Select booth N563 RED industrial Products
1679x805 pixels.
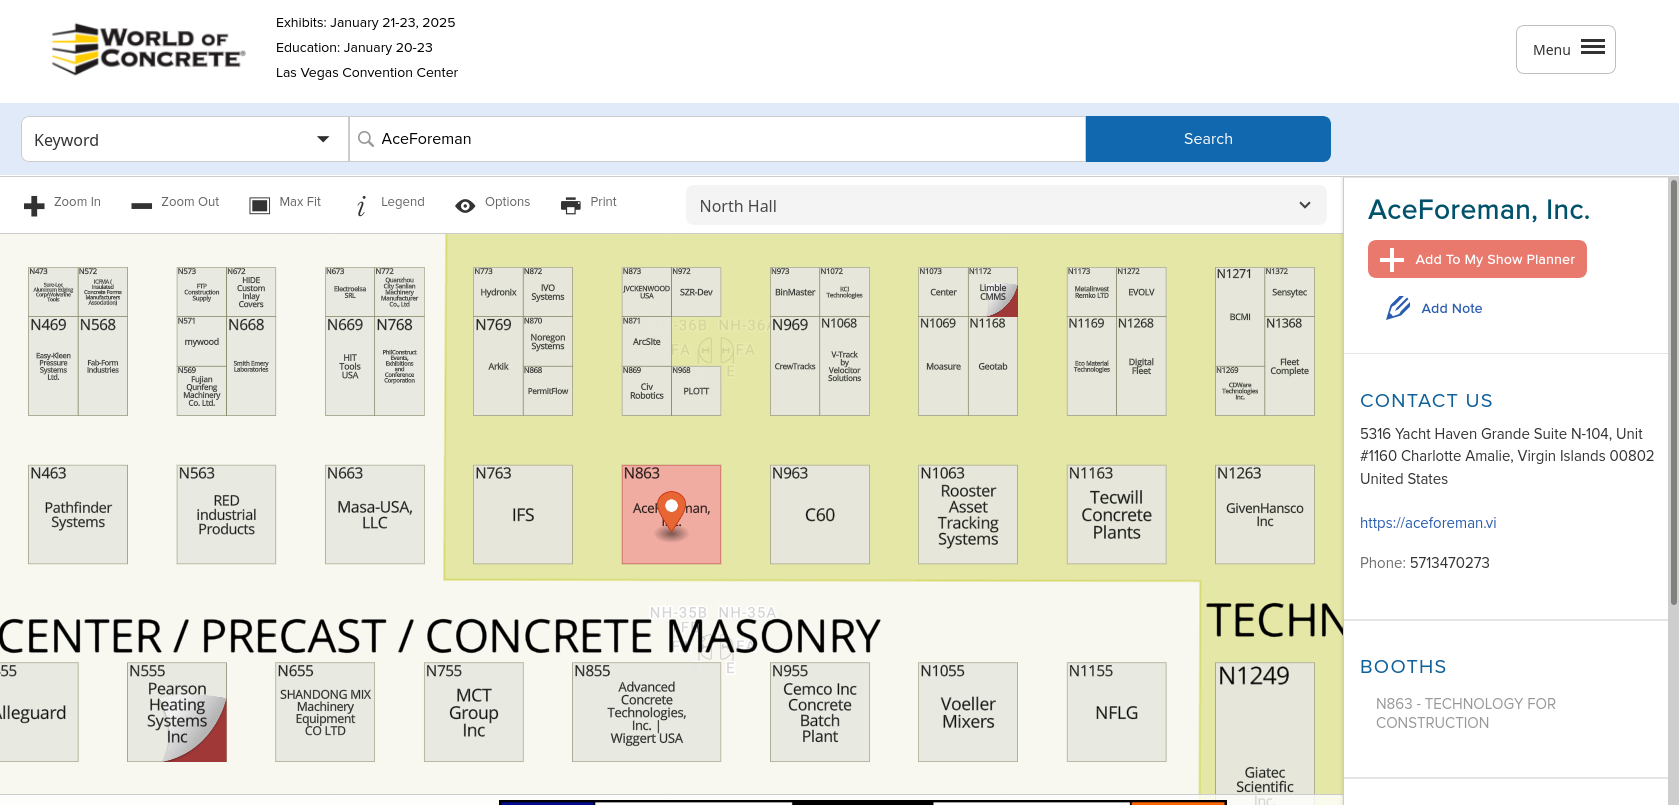click(x=226, y=514)
